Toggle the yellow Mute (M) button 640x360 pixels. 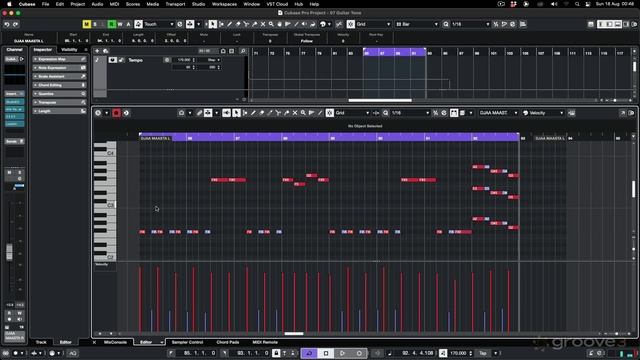coord(87,24)
